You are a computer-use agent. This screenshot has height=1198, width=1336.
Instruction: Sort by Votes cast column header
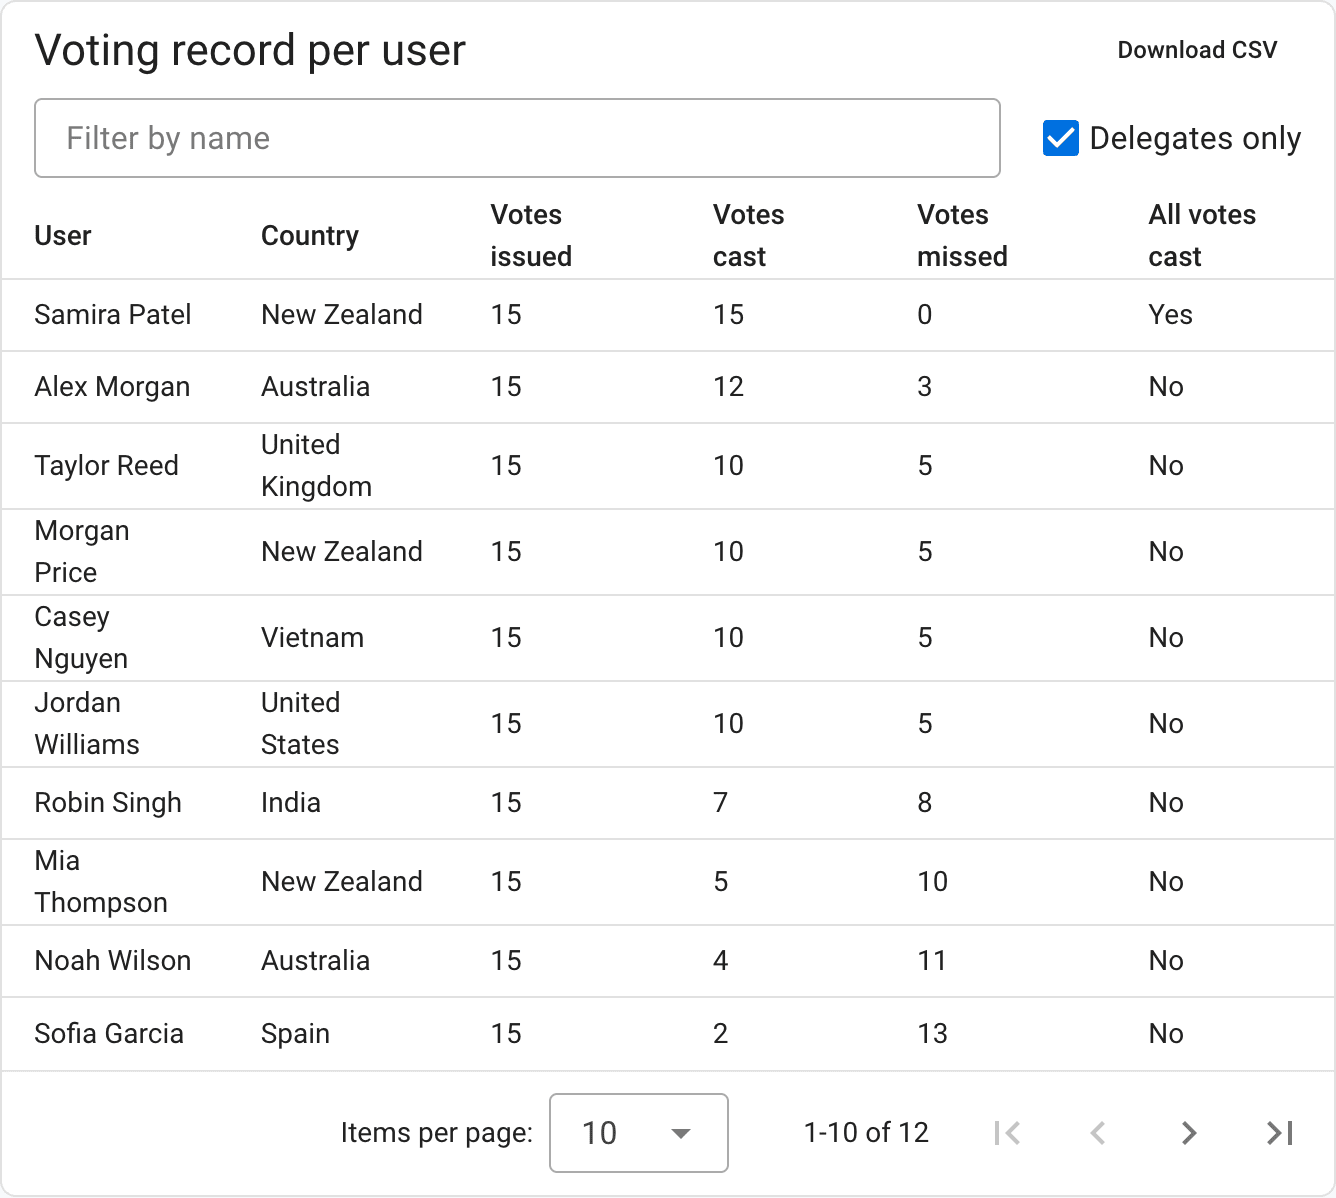click(748, 236)
